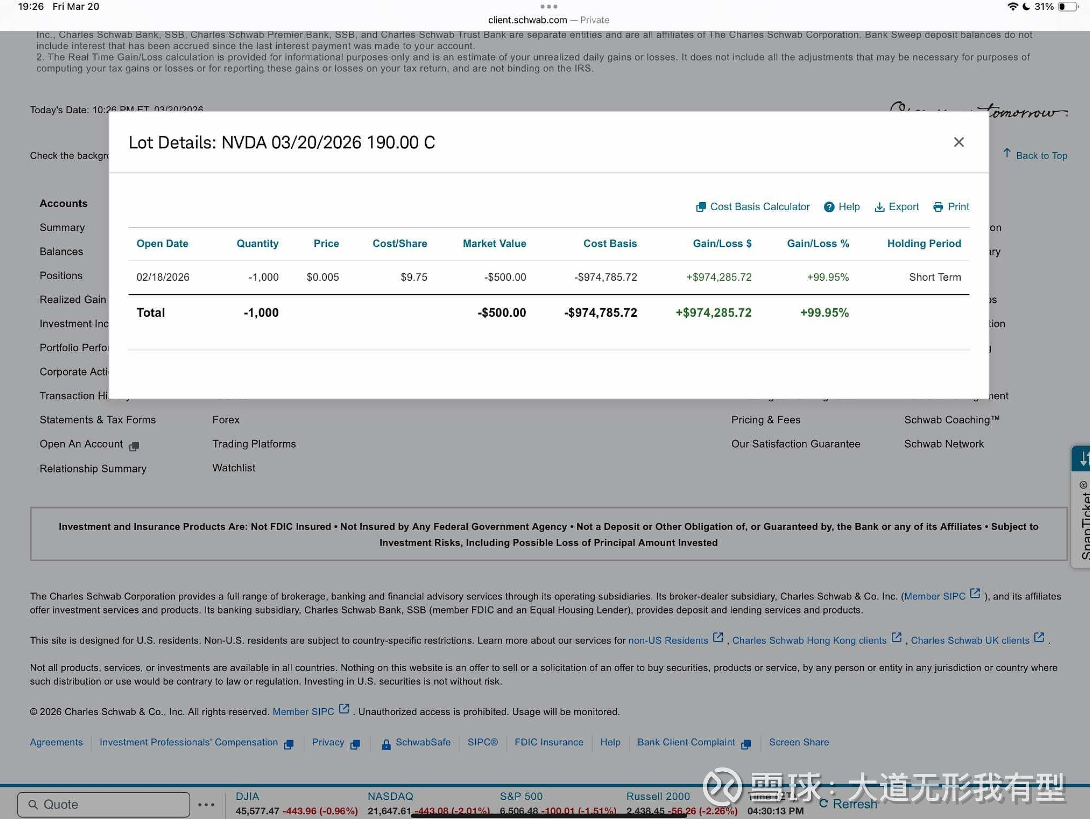Open Trading Platforms menu item

click(x=254, y=444)
